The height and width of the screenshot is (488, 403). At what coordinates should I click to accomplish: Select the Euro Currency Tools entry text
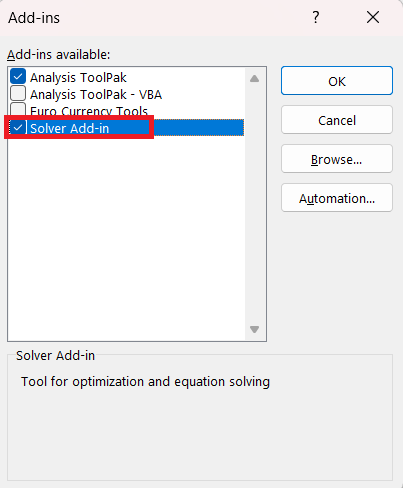coord(89,111)
